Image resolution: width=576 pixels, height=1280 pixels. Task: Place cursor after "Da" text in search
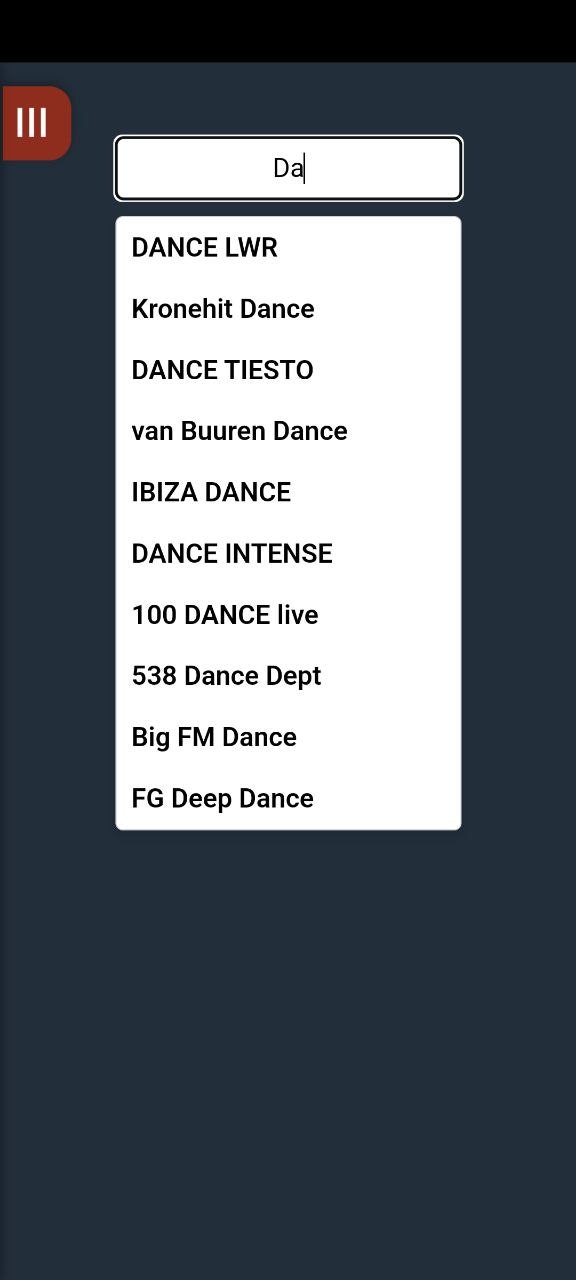click(x=305, y=168)
